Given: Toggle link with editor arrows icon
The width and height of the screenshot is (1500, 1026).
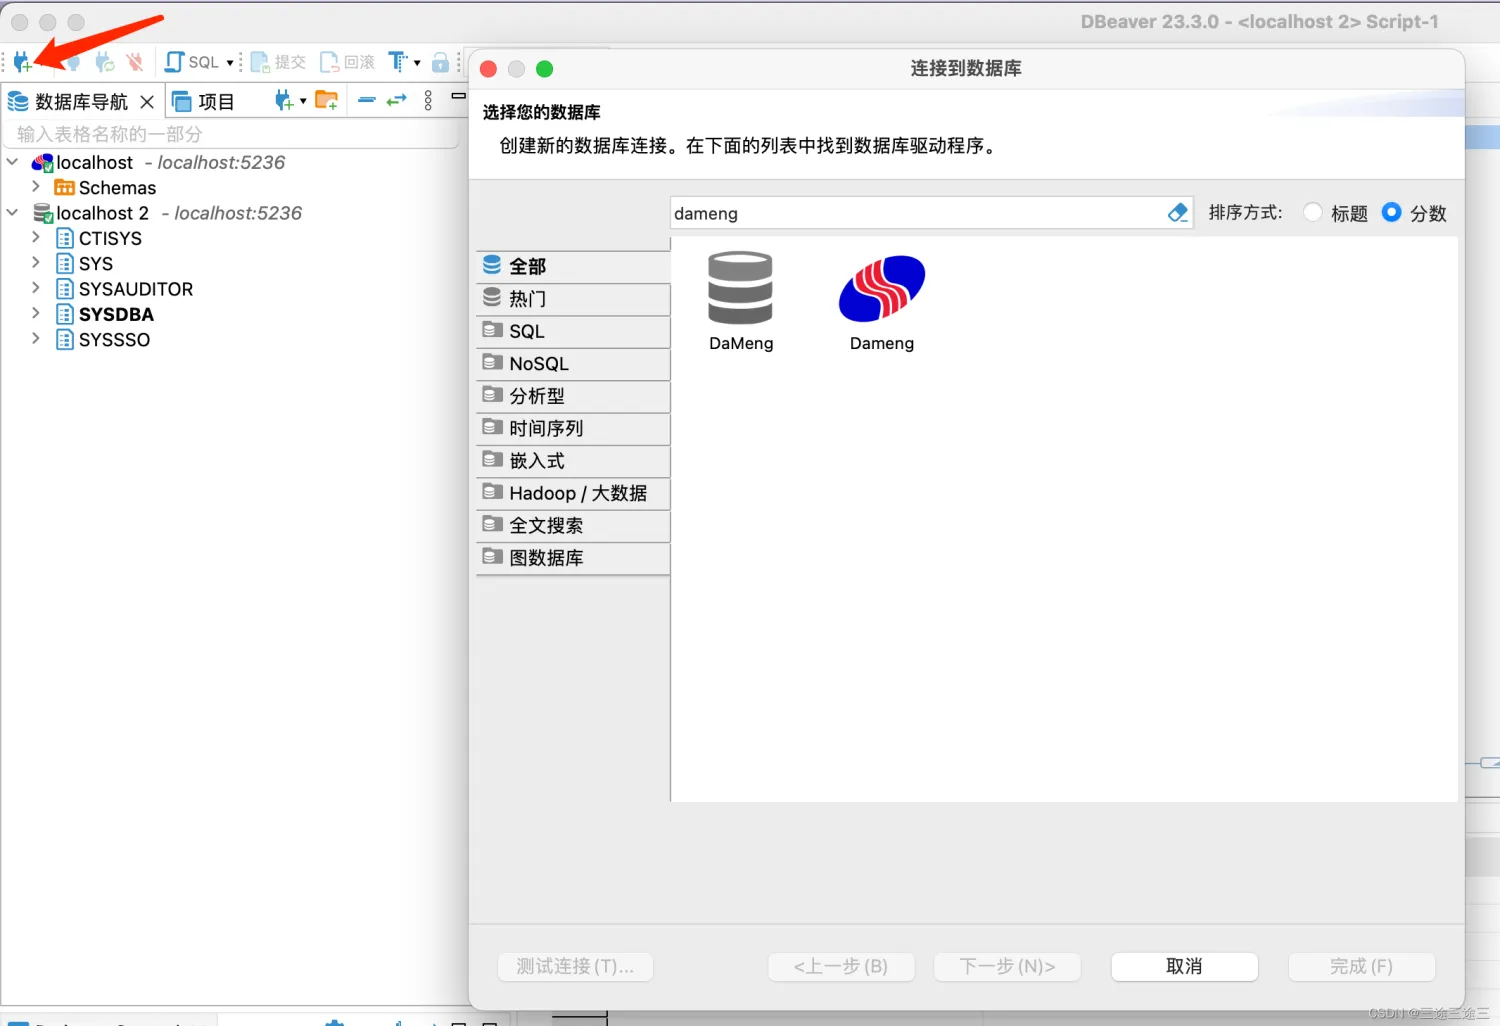Looking at the screenshot, I should point(395,100).
